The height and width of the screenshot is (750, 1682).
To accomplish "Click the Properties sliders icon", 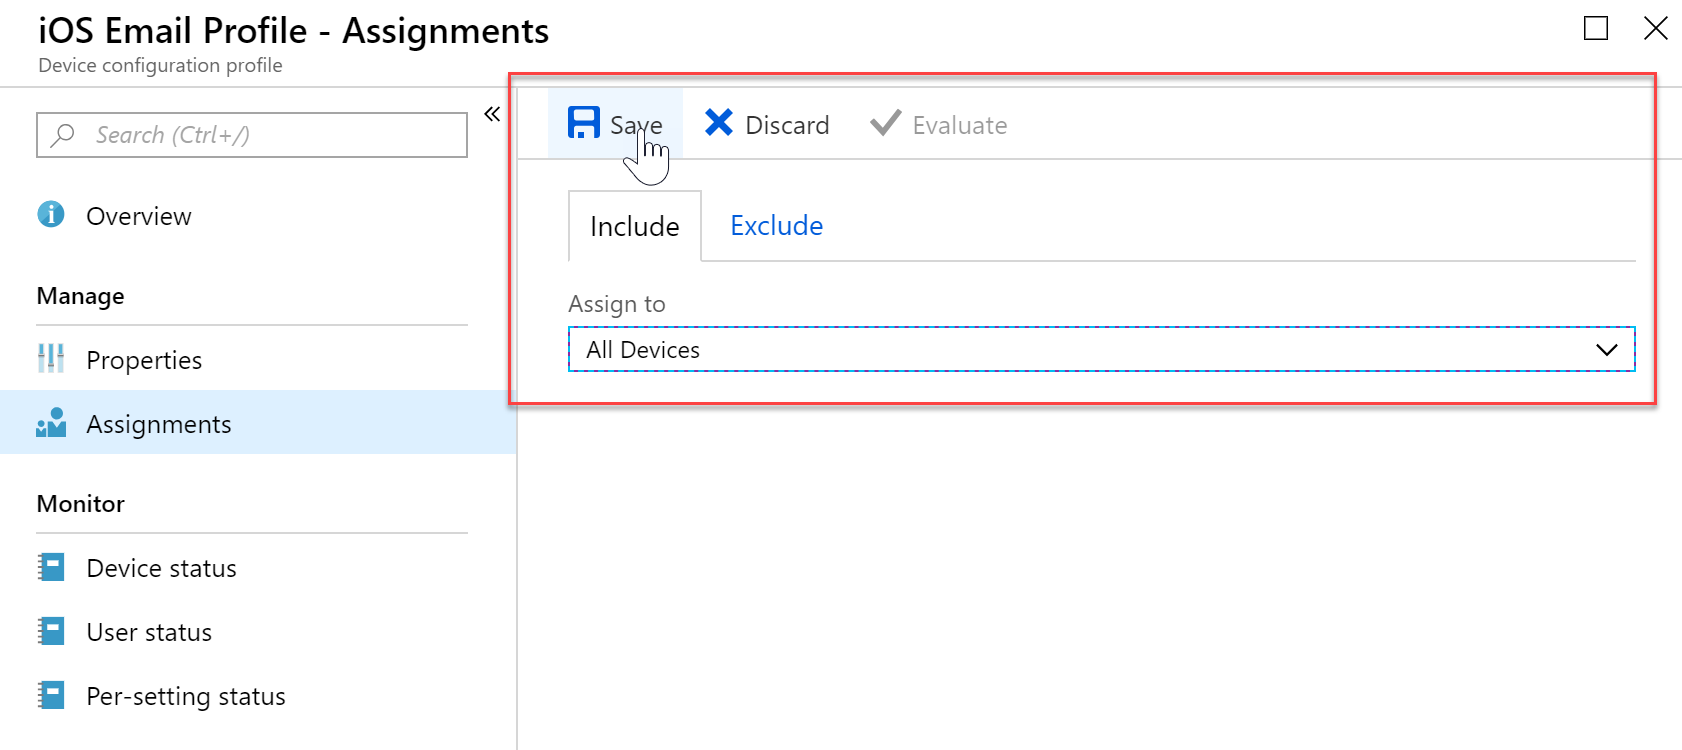I will point(51,358).
